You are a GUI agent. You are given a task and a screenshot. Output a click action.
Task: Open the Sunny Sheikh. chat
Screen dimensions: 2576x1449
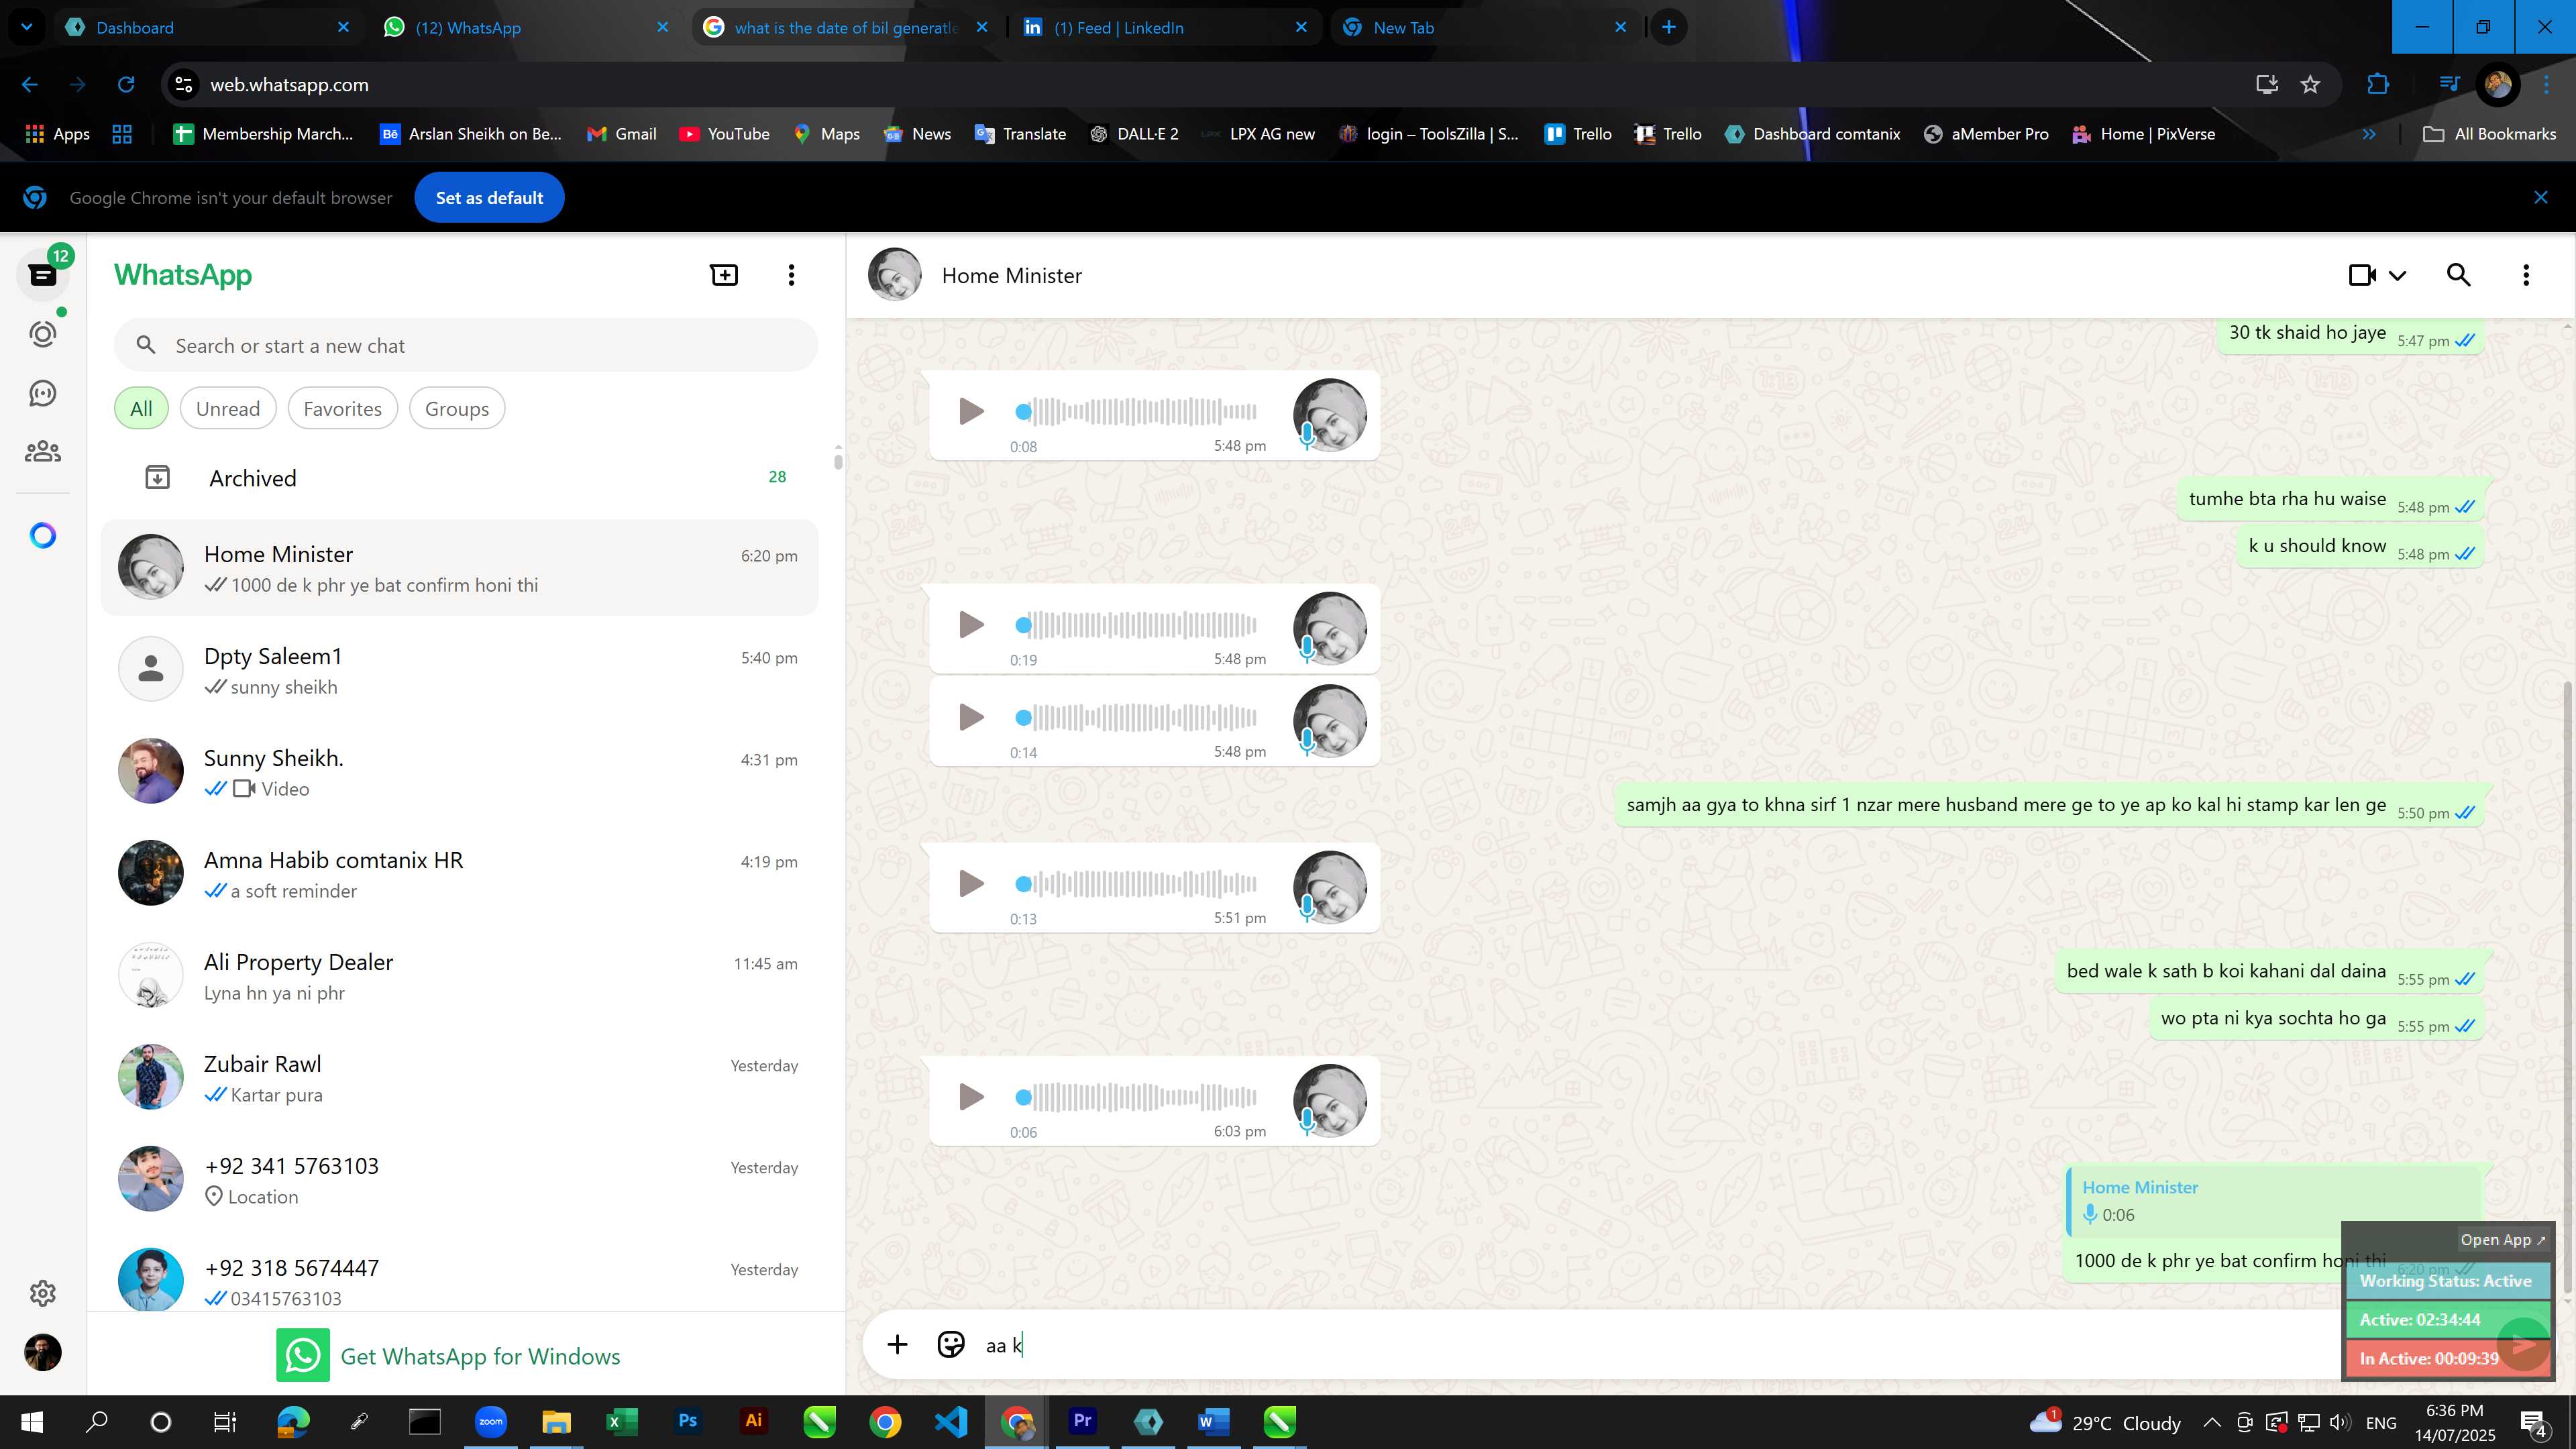click(x=460, y=772)
